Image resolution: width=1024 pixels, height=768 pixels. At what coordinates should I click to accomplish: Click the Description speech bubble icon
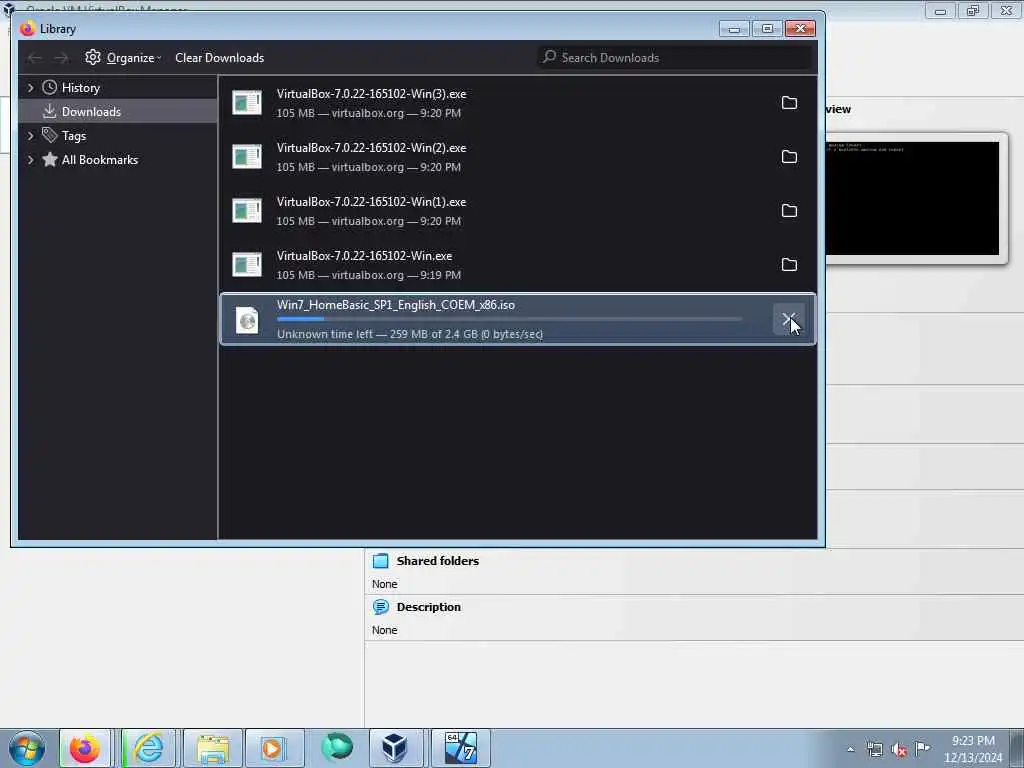(x=381, y=607)
